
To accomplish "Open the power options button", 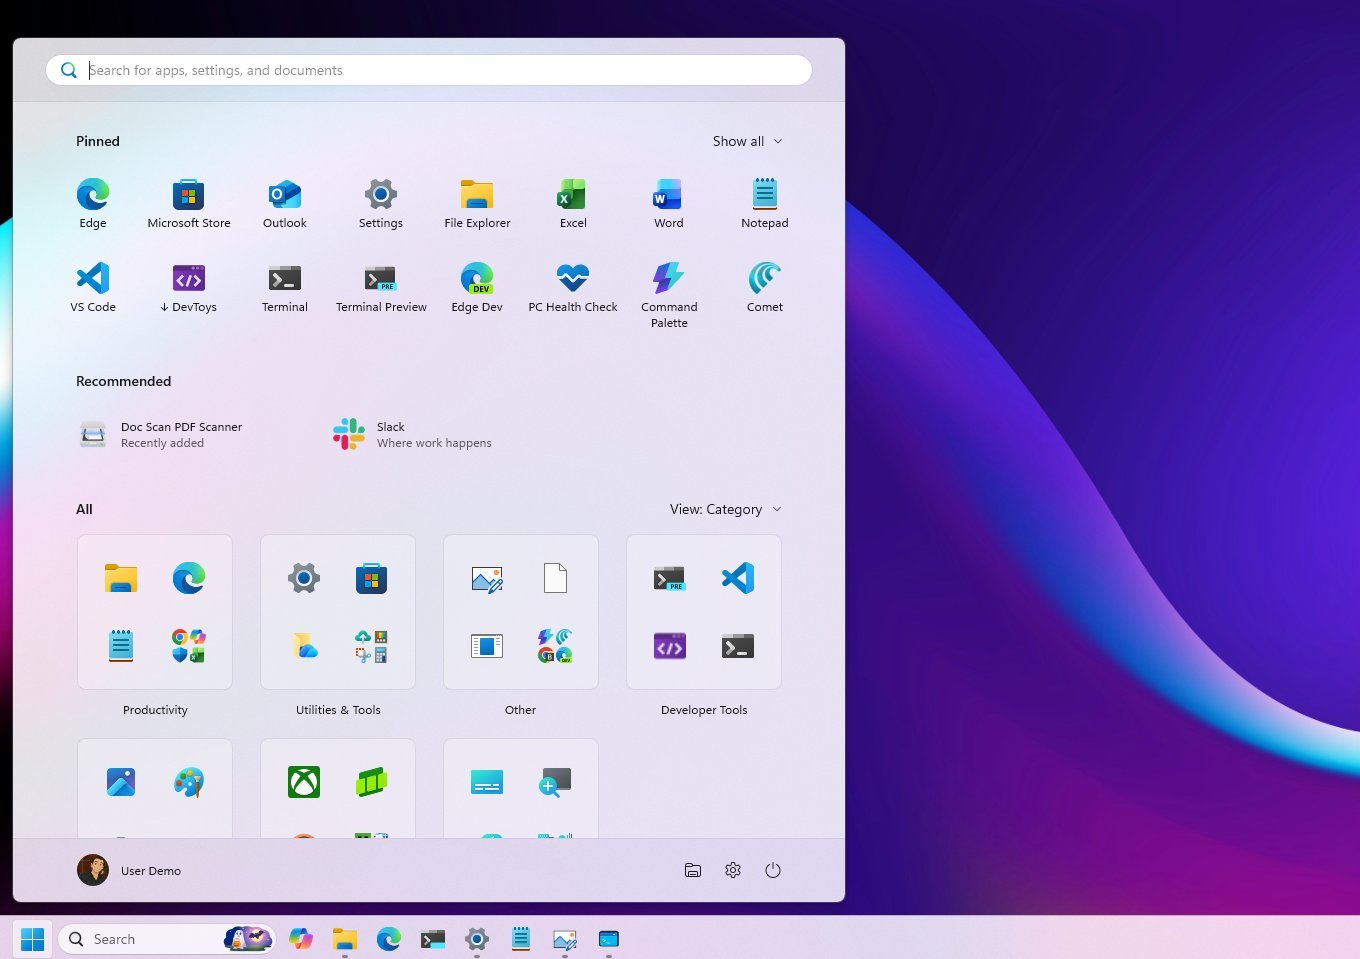I will point(773,870).
